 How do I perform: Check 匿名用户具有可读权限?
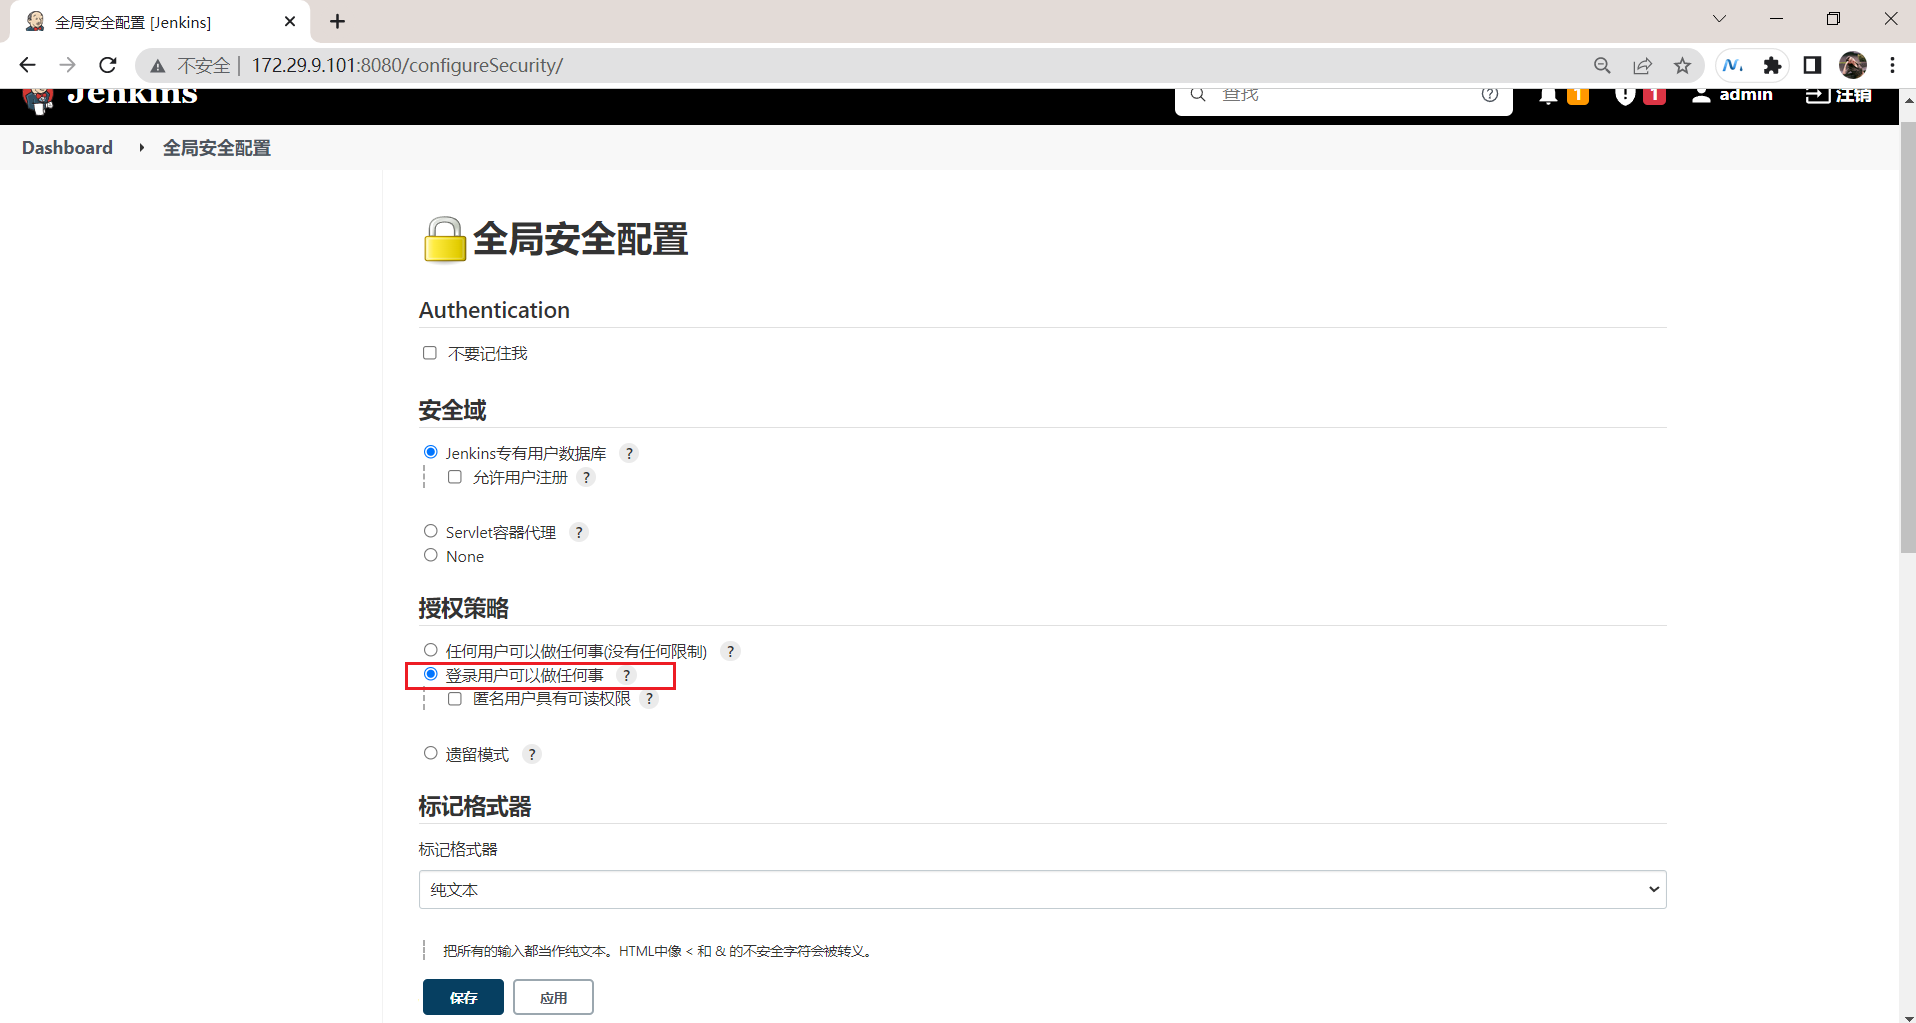coord(455,698)
